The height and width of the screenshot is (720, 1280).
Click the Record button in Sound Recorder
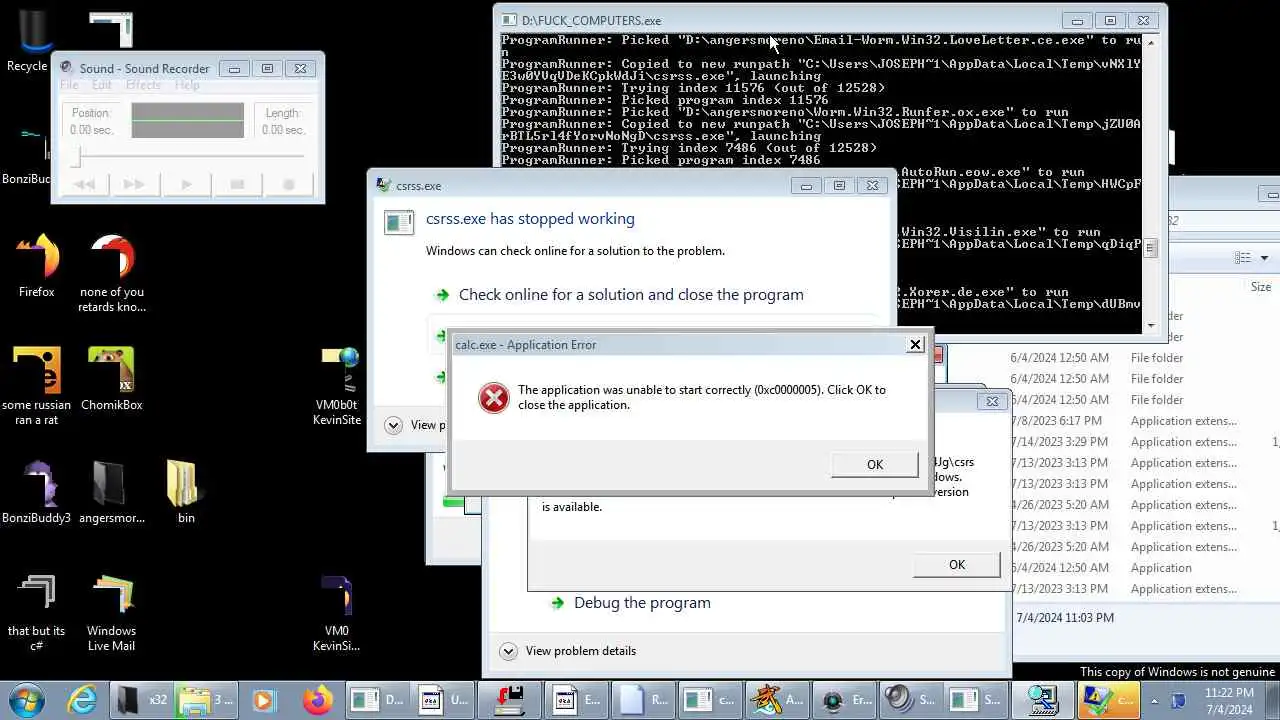pyautogui.click(x=288, y=184)
